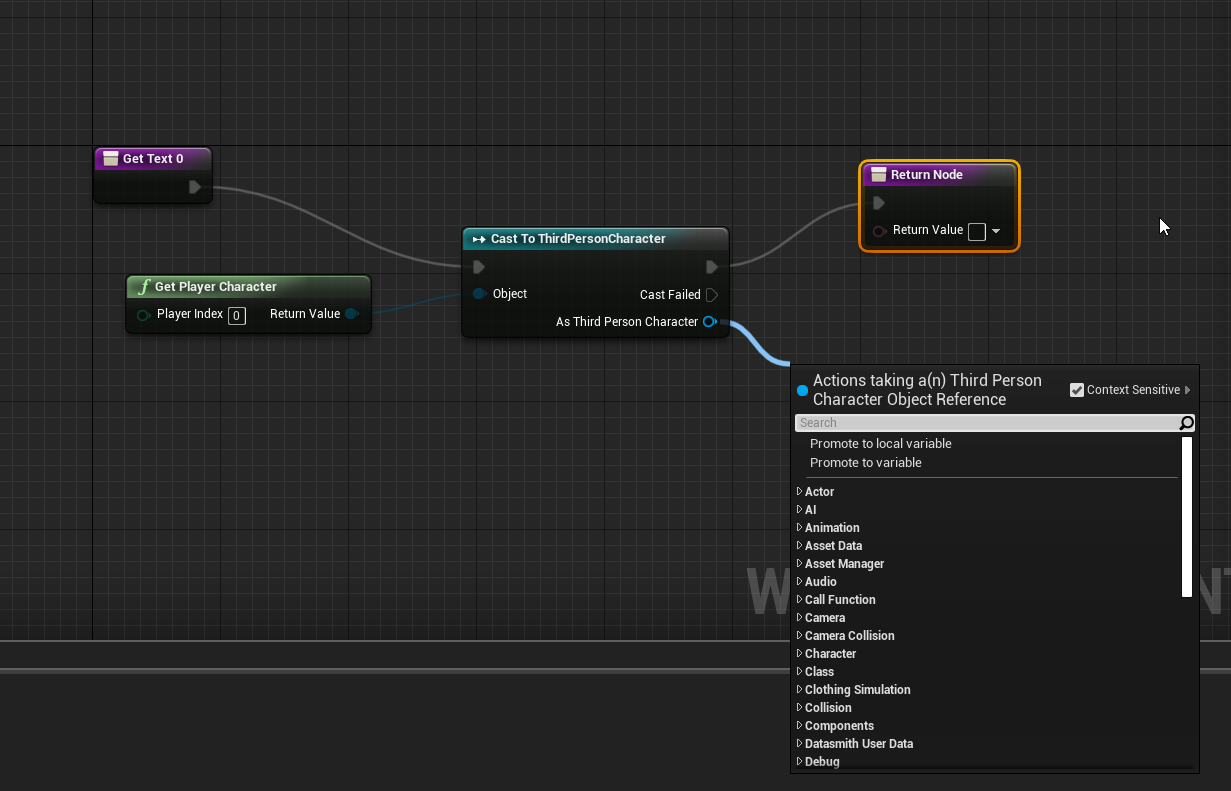Select the Cast To ThirdPersonCharacter node title

click(578, 239)
